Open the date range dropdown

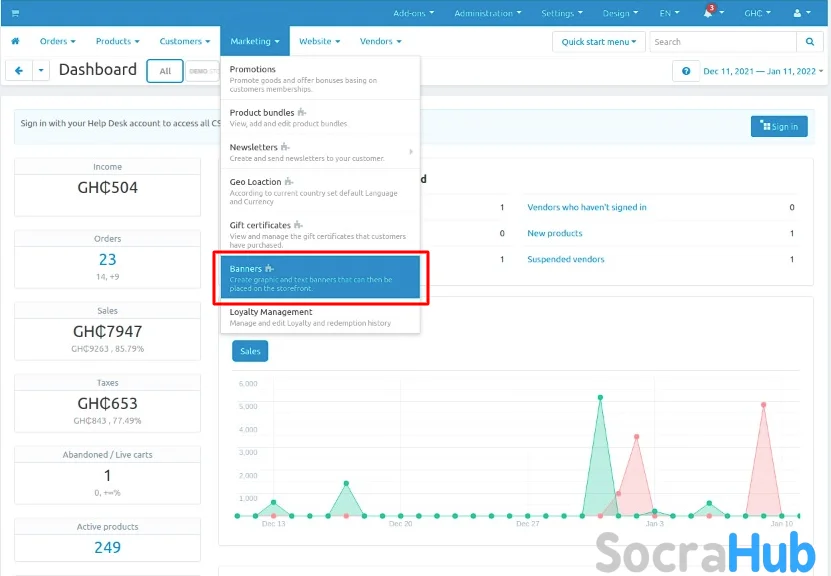coord(763,71)
